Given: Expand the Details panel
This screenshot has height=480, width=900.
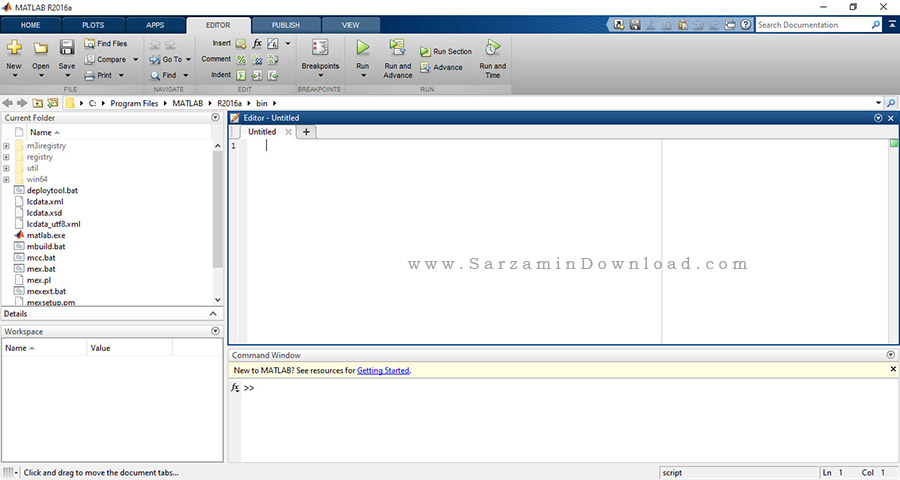Looking at the screenshot, I should 213,313.
